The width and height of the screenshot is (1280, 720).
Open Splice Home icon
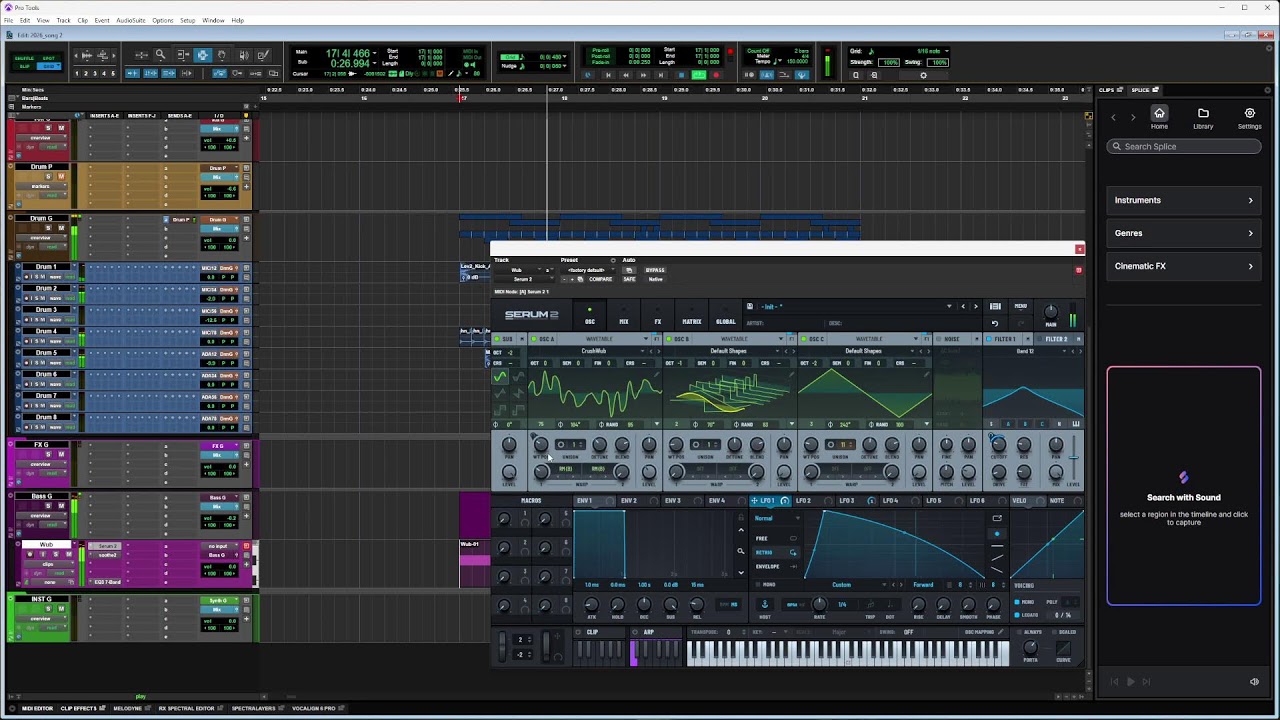1159,118
